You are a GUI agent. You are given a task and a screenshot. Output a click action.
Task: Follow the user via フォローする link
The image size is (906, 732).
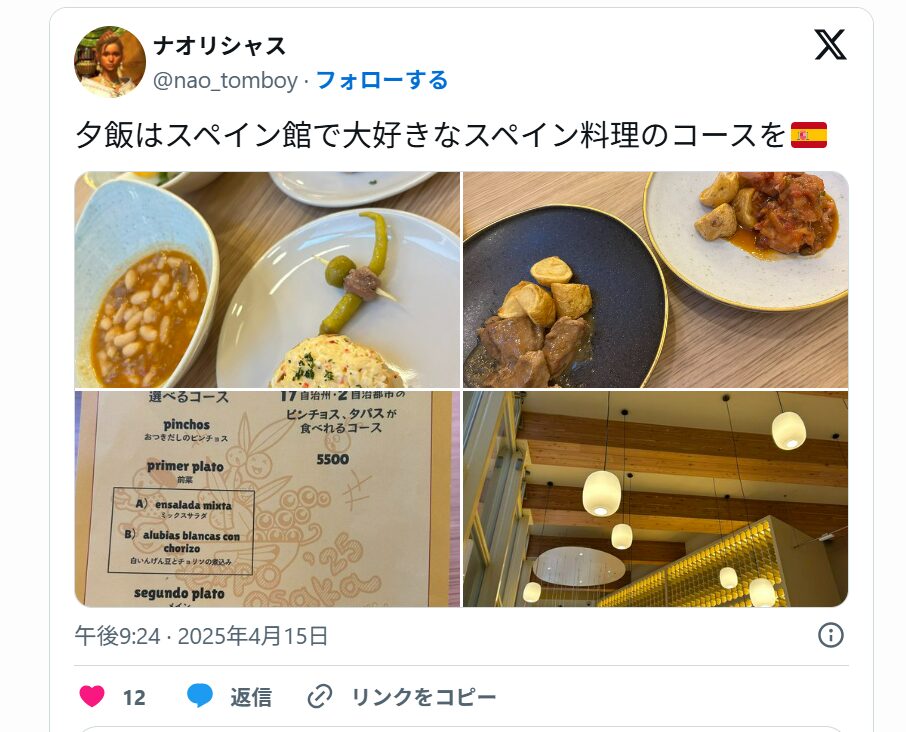click(x=382, y=80)
